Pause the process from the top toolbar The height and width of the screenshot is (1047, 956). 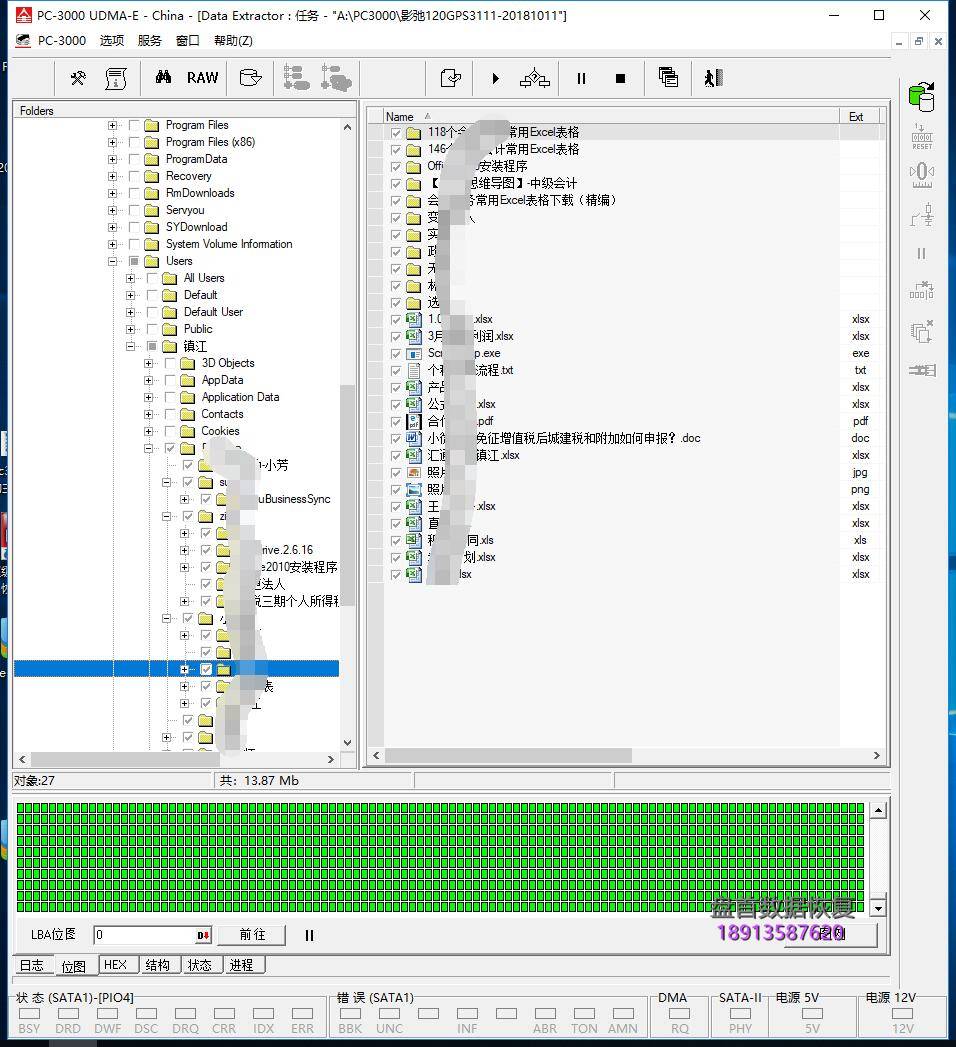click(581, 79)
